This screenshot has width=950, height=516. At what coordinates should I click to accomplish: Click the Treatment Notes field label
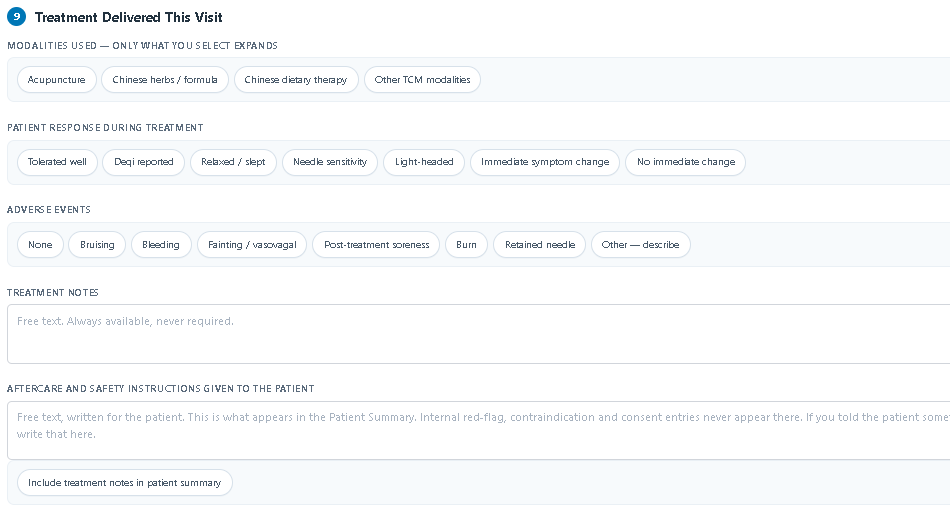point(53,293)
